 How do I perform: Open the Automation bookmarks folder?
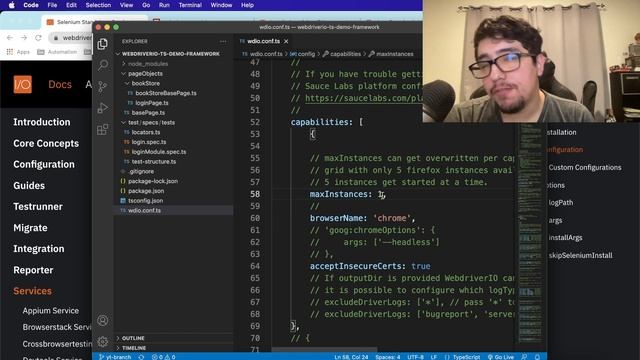coord(57,52)
